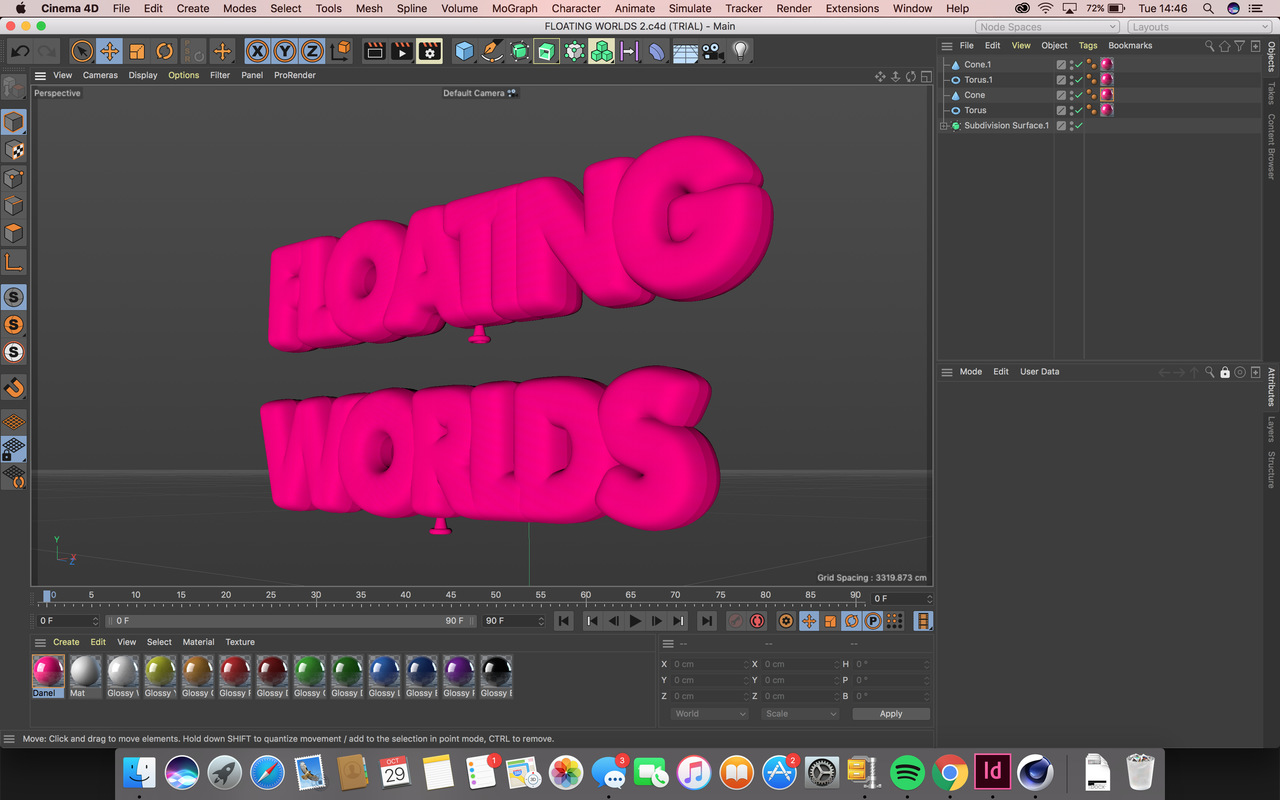Click the X position input field
Screen dimensions: 1280x800
tap(708, 664)
